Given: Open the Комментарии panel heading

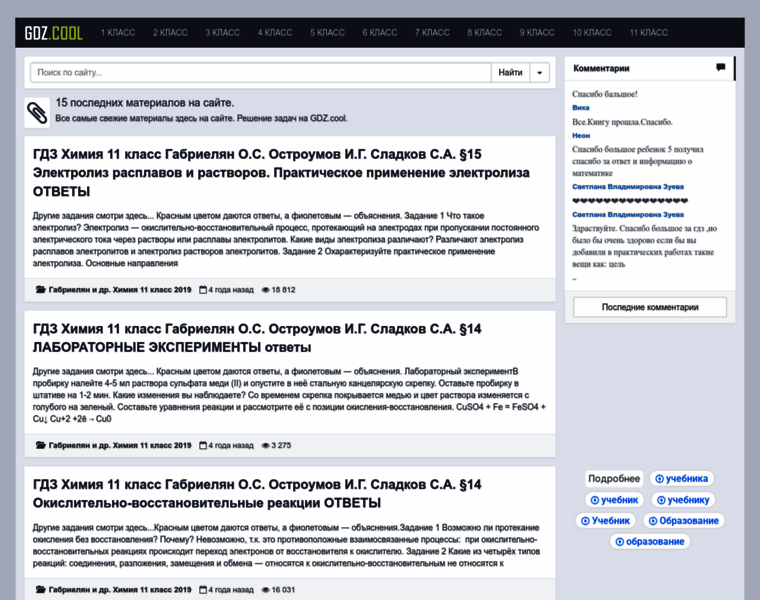Looking at the screenshot, I should point(601,68).
